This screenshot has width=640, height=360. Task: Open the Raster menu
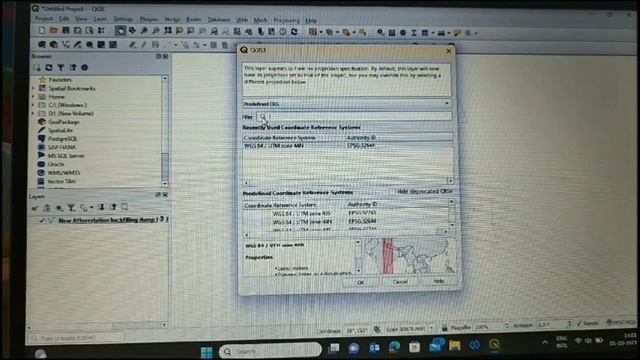point(193,20)
